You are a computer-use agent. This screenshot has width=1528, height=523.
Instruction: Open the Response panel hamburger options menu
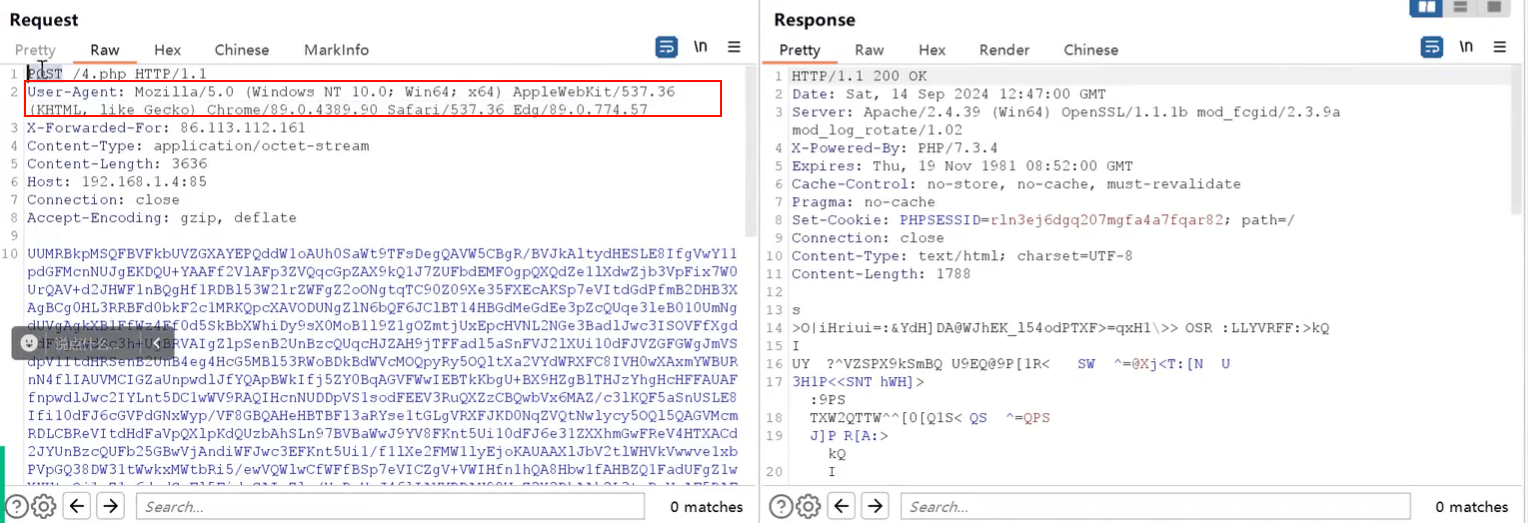coord(1500,47)
